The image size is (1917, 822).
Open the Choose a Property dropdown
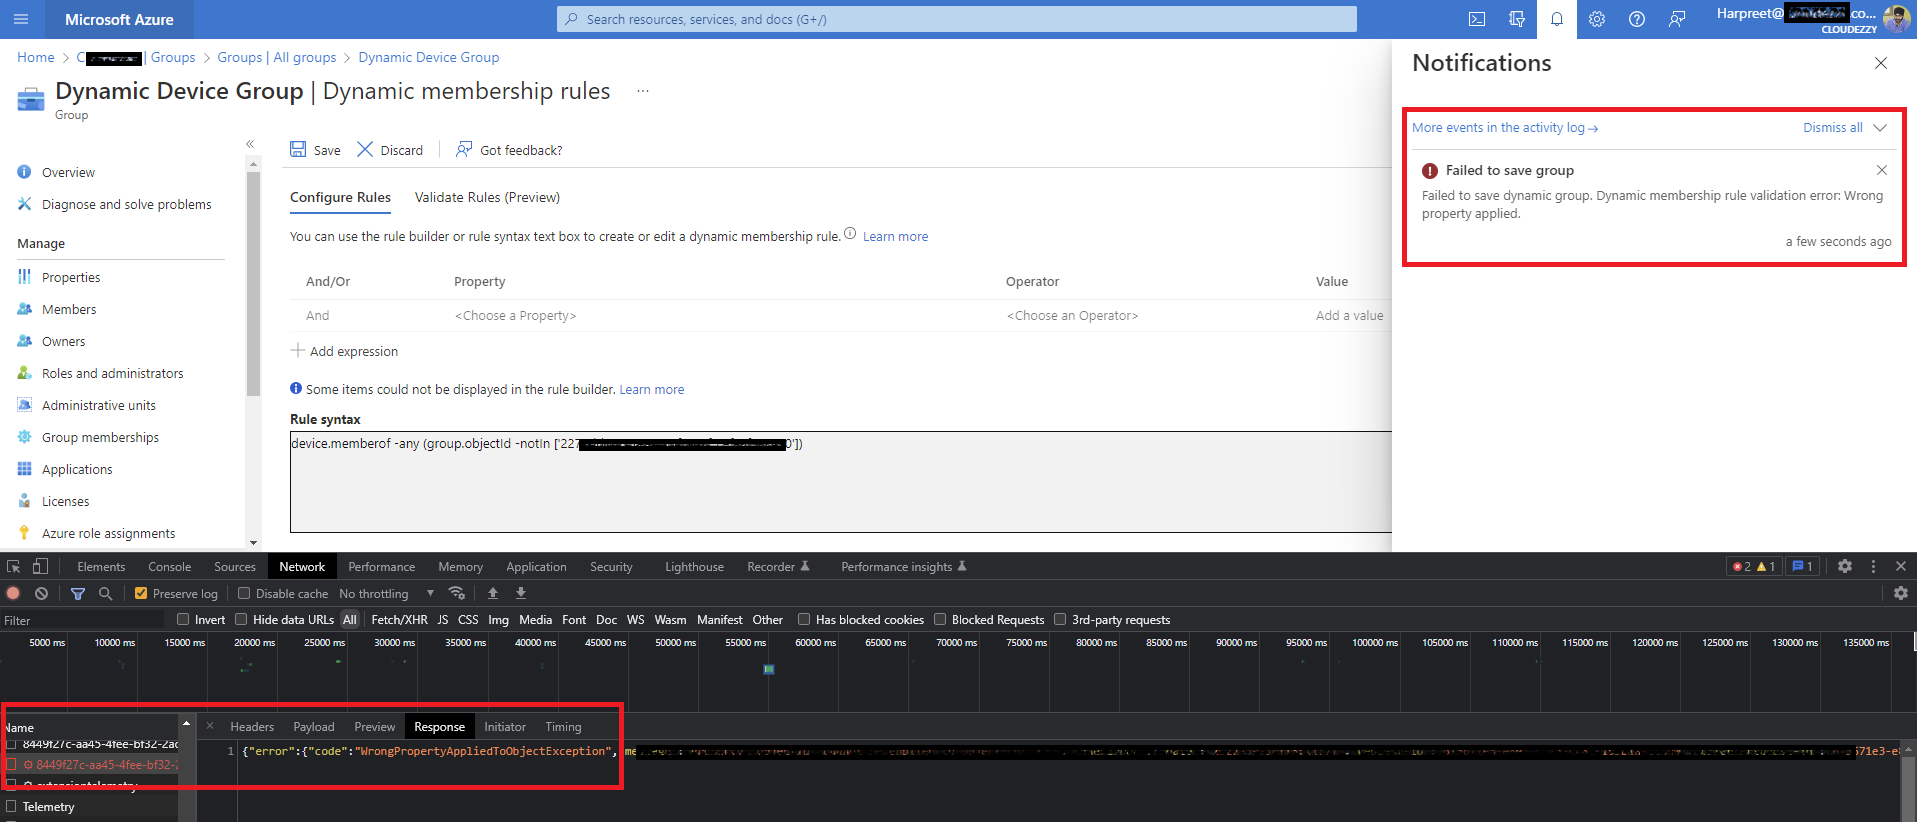515,315
